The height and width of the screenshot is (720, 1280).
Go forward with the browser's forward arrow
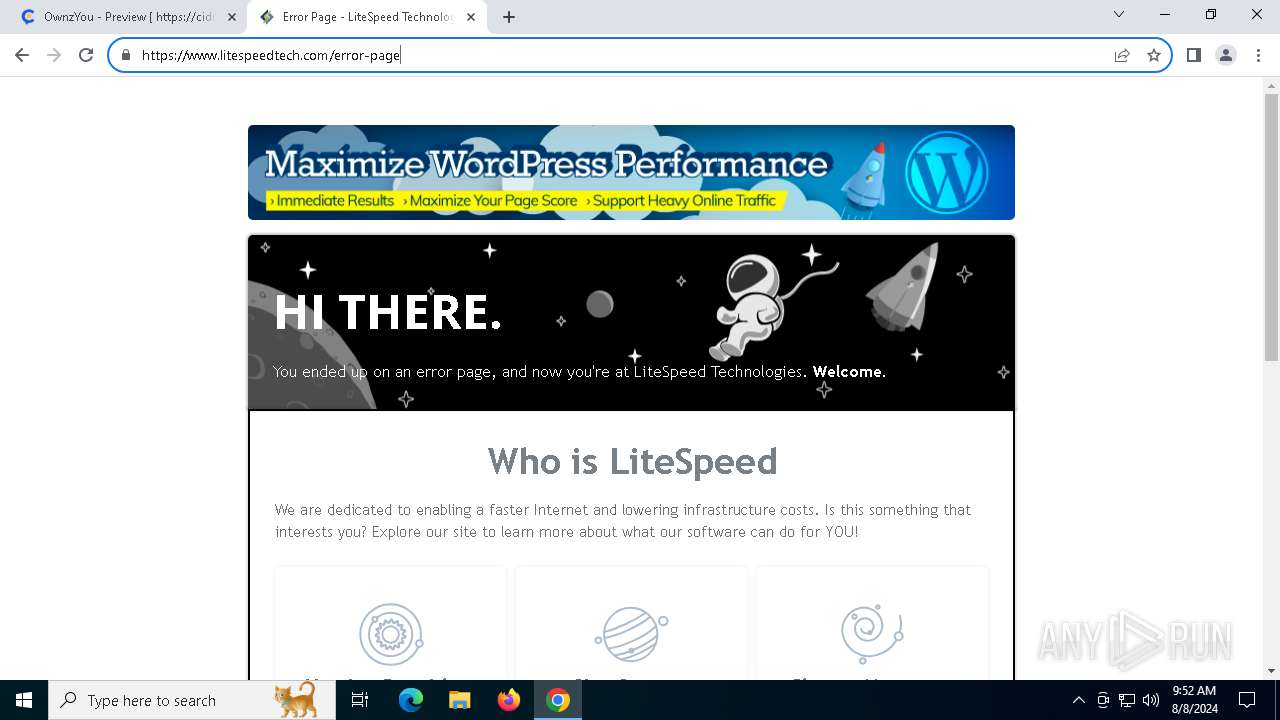coord(54,55)
